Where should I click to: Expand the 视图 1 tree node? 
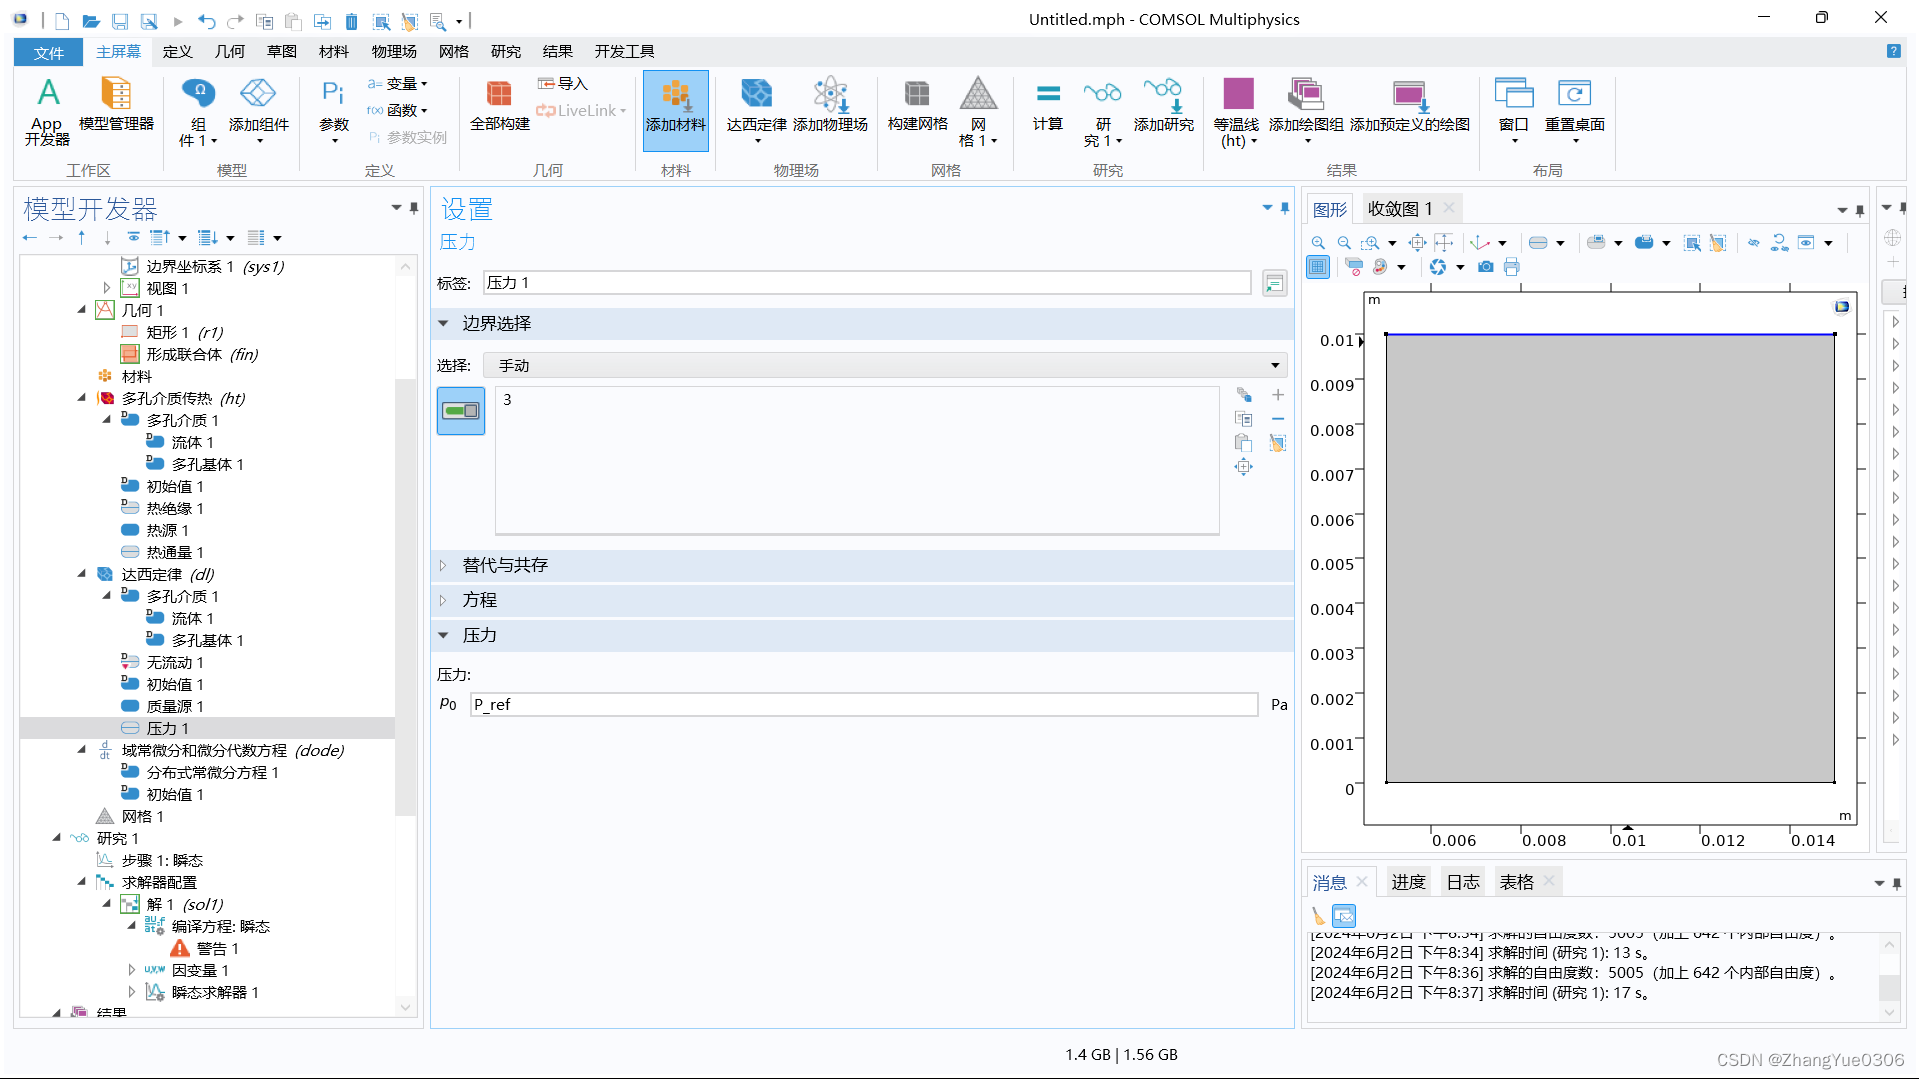[107, 288]
